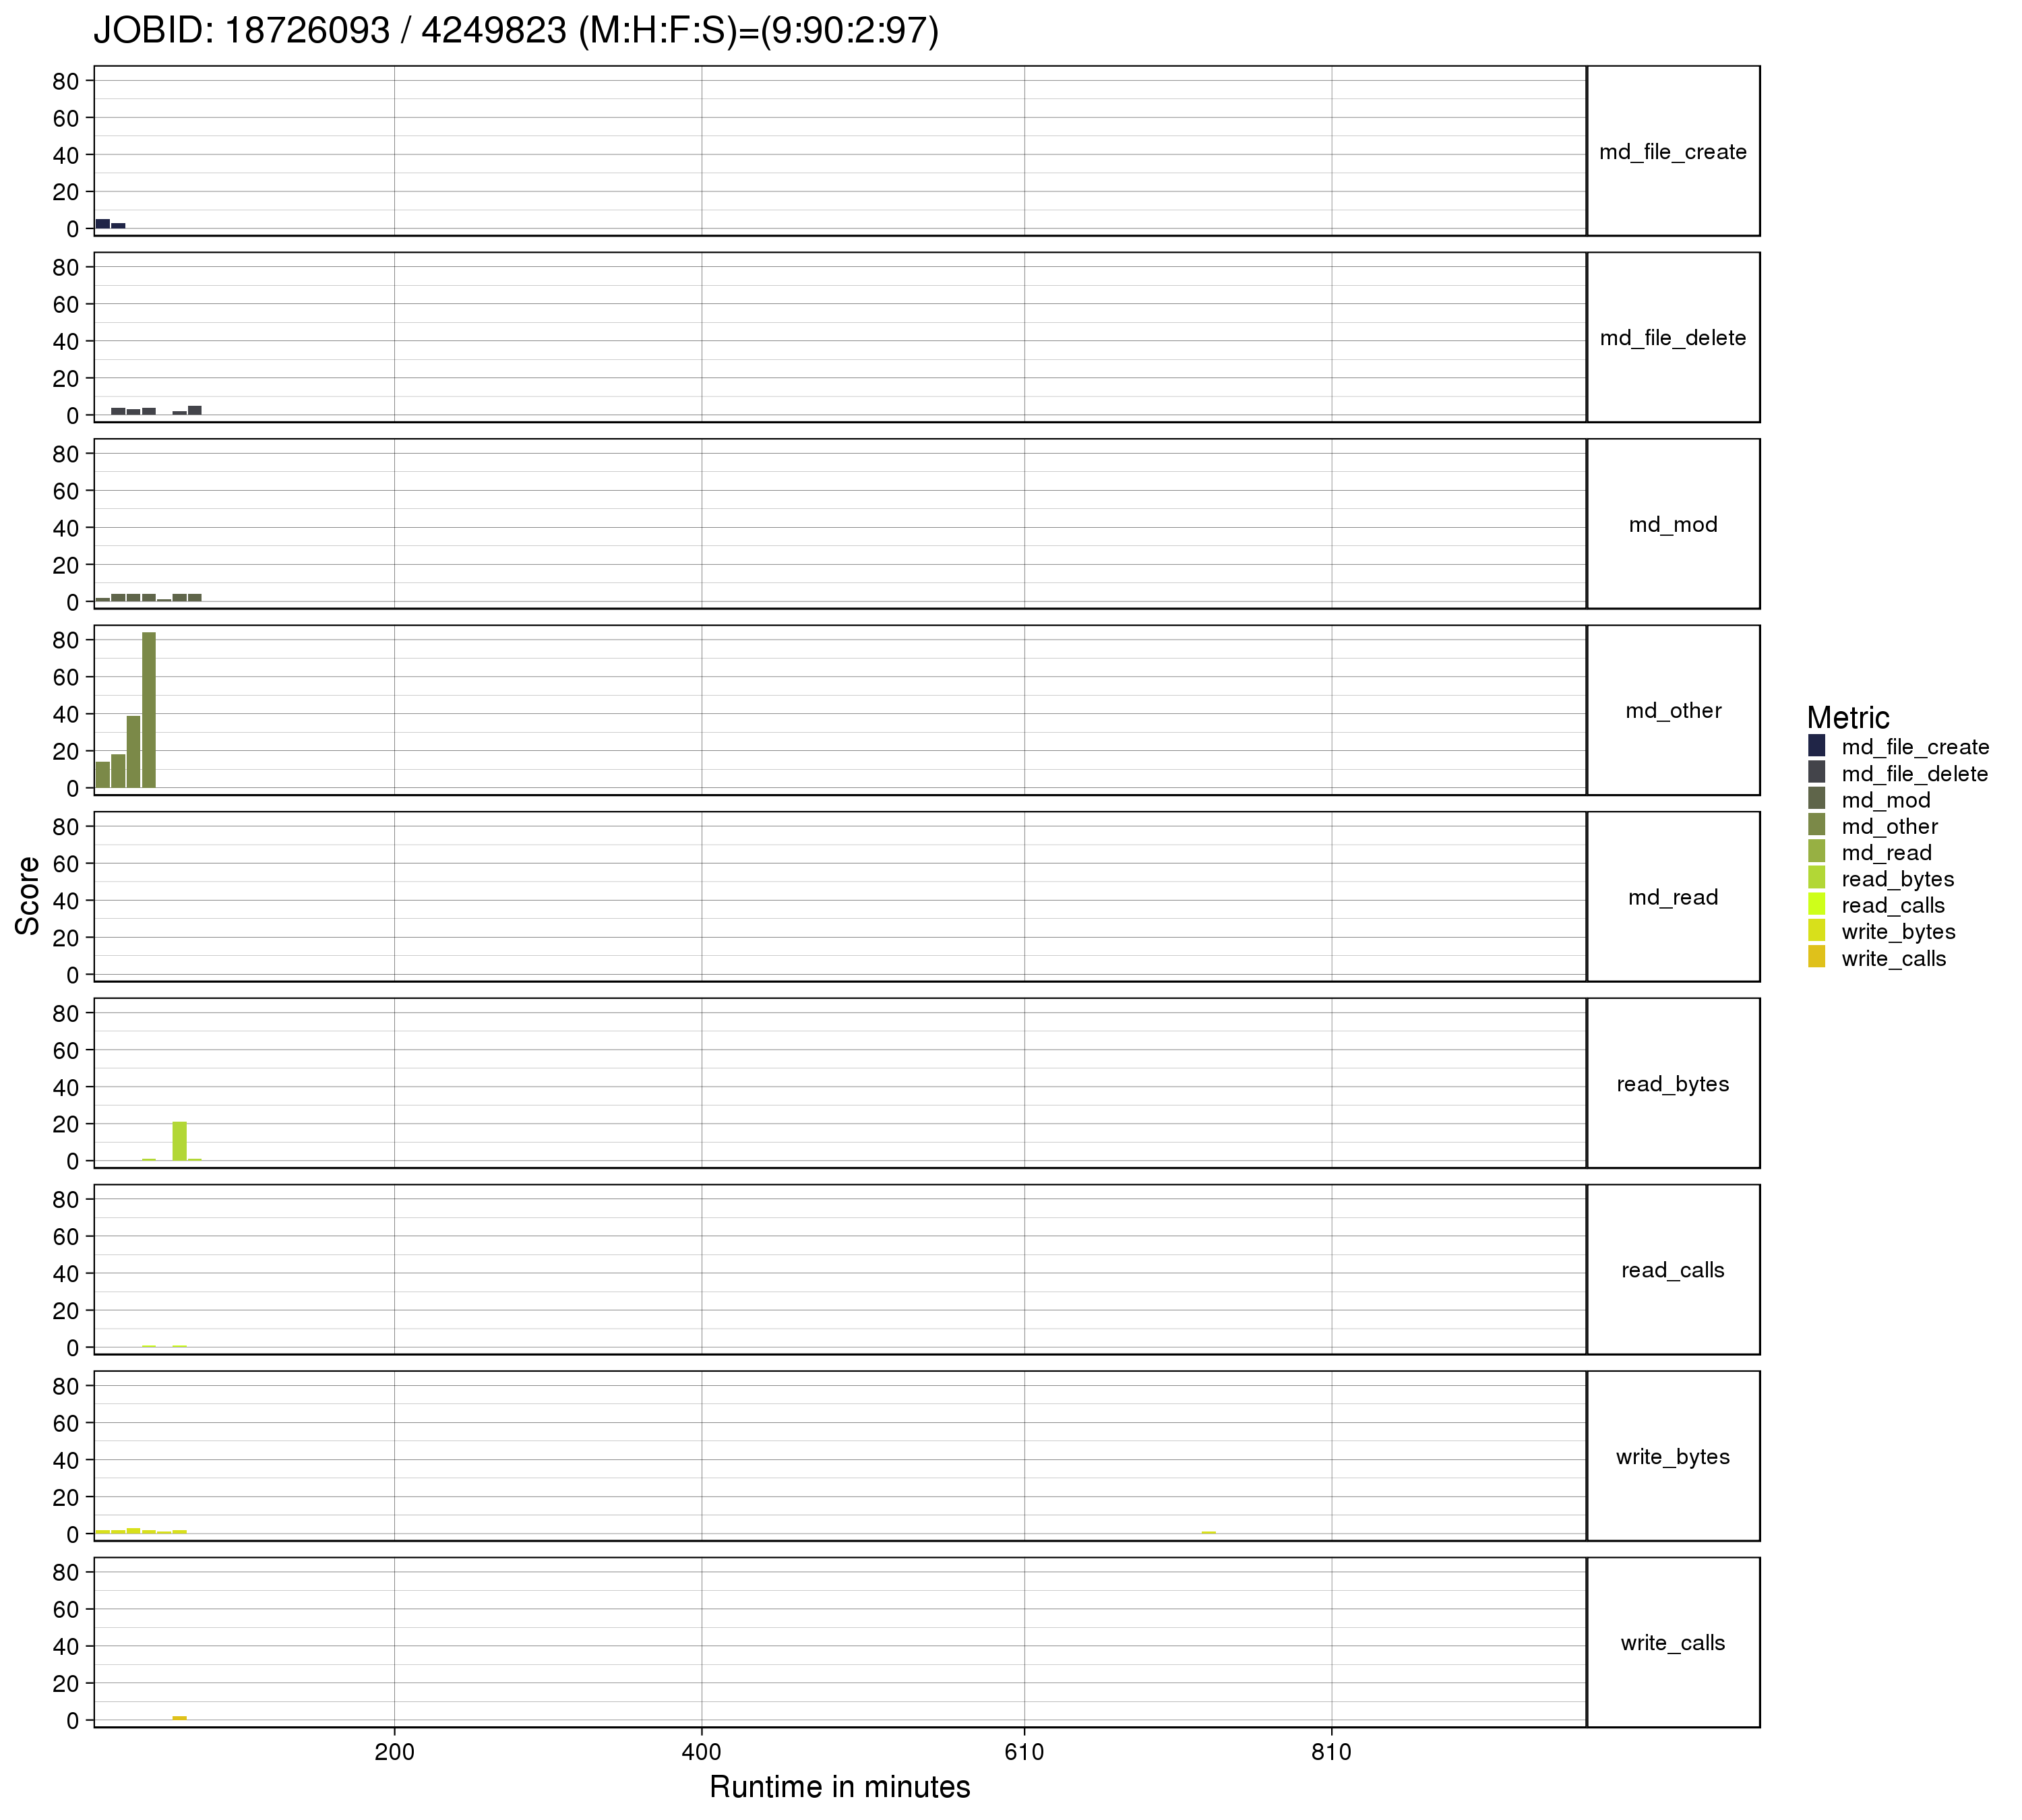Click the write_bytes legend swatch
The width and height of the screenshot is (2022, 1820).
(x=1816, y=931)
